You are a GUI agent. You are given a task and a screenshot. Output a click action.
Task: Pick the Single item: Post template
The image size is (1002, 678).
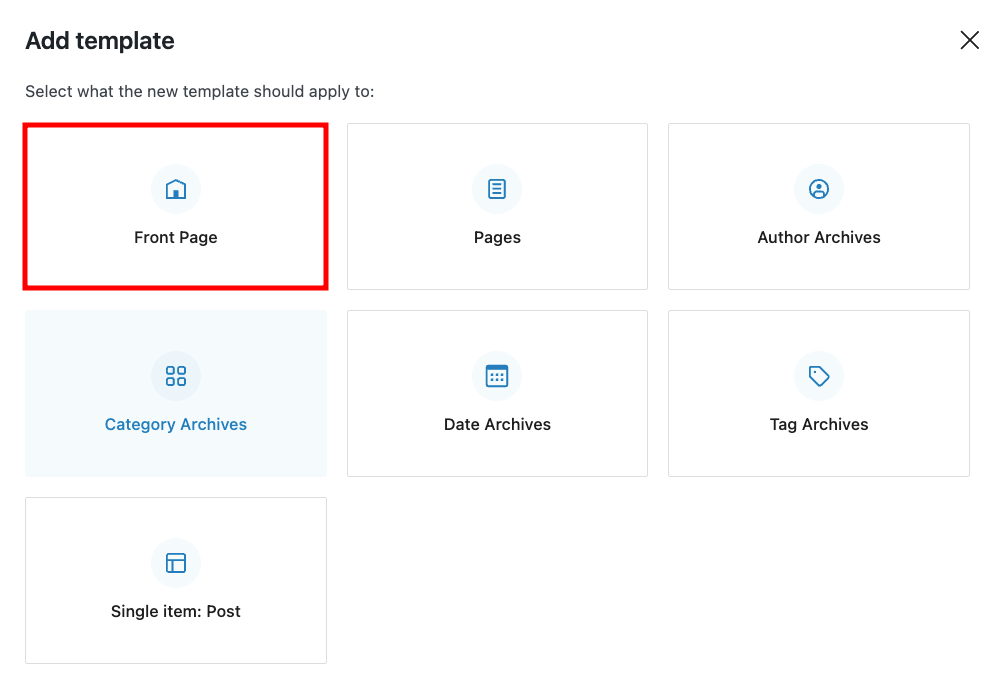click(176, 580)
